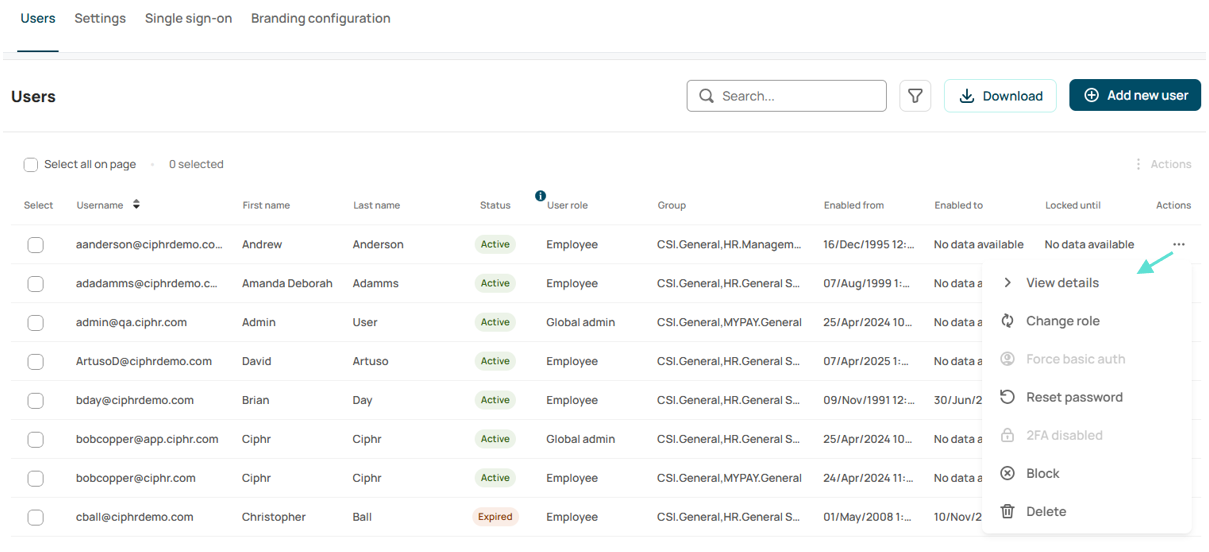Select checkbox for cball@ciphrdemo.com row
The width and height of the screenshot is (1209, 552).
click(x=35, y=517)
